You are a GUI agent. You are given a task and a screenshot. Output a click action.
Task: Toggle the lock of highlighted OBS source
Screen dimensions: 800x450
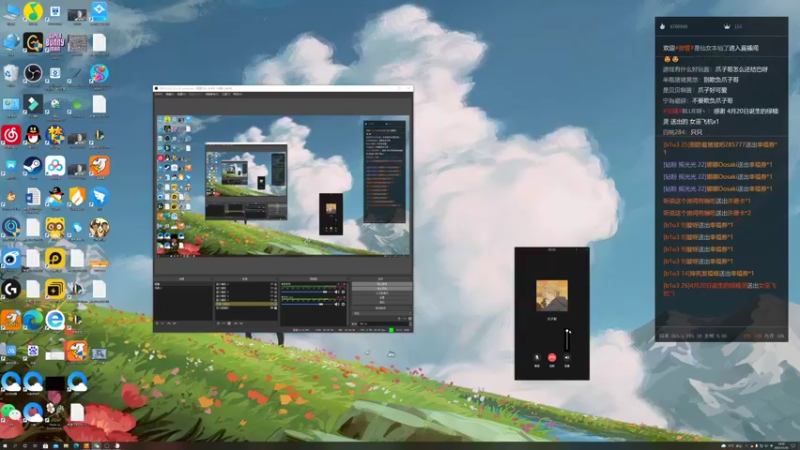(276, 304)
